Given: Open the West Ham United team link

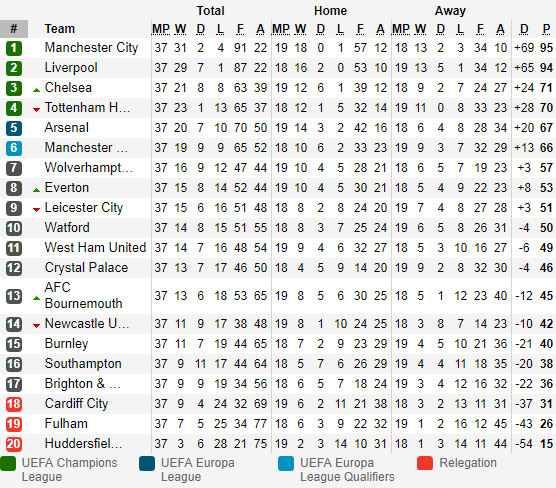Looking at the screenshot, I should click(95, 248).
